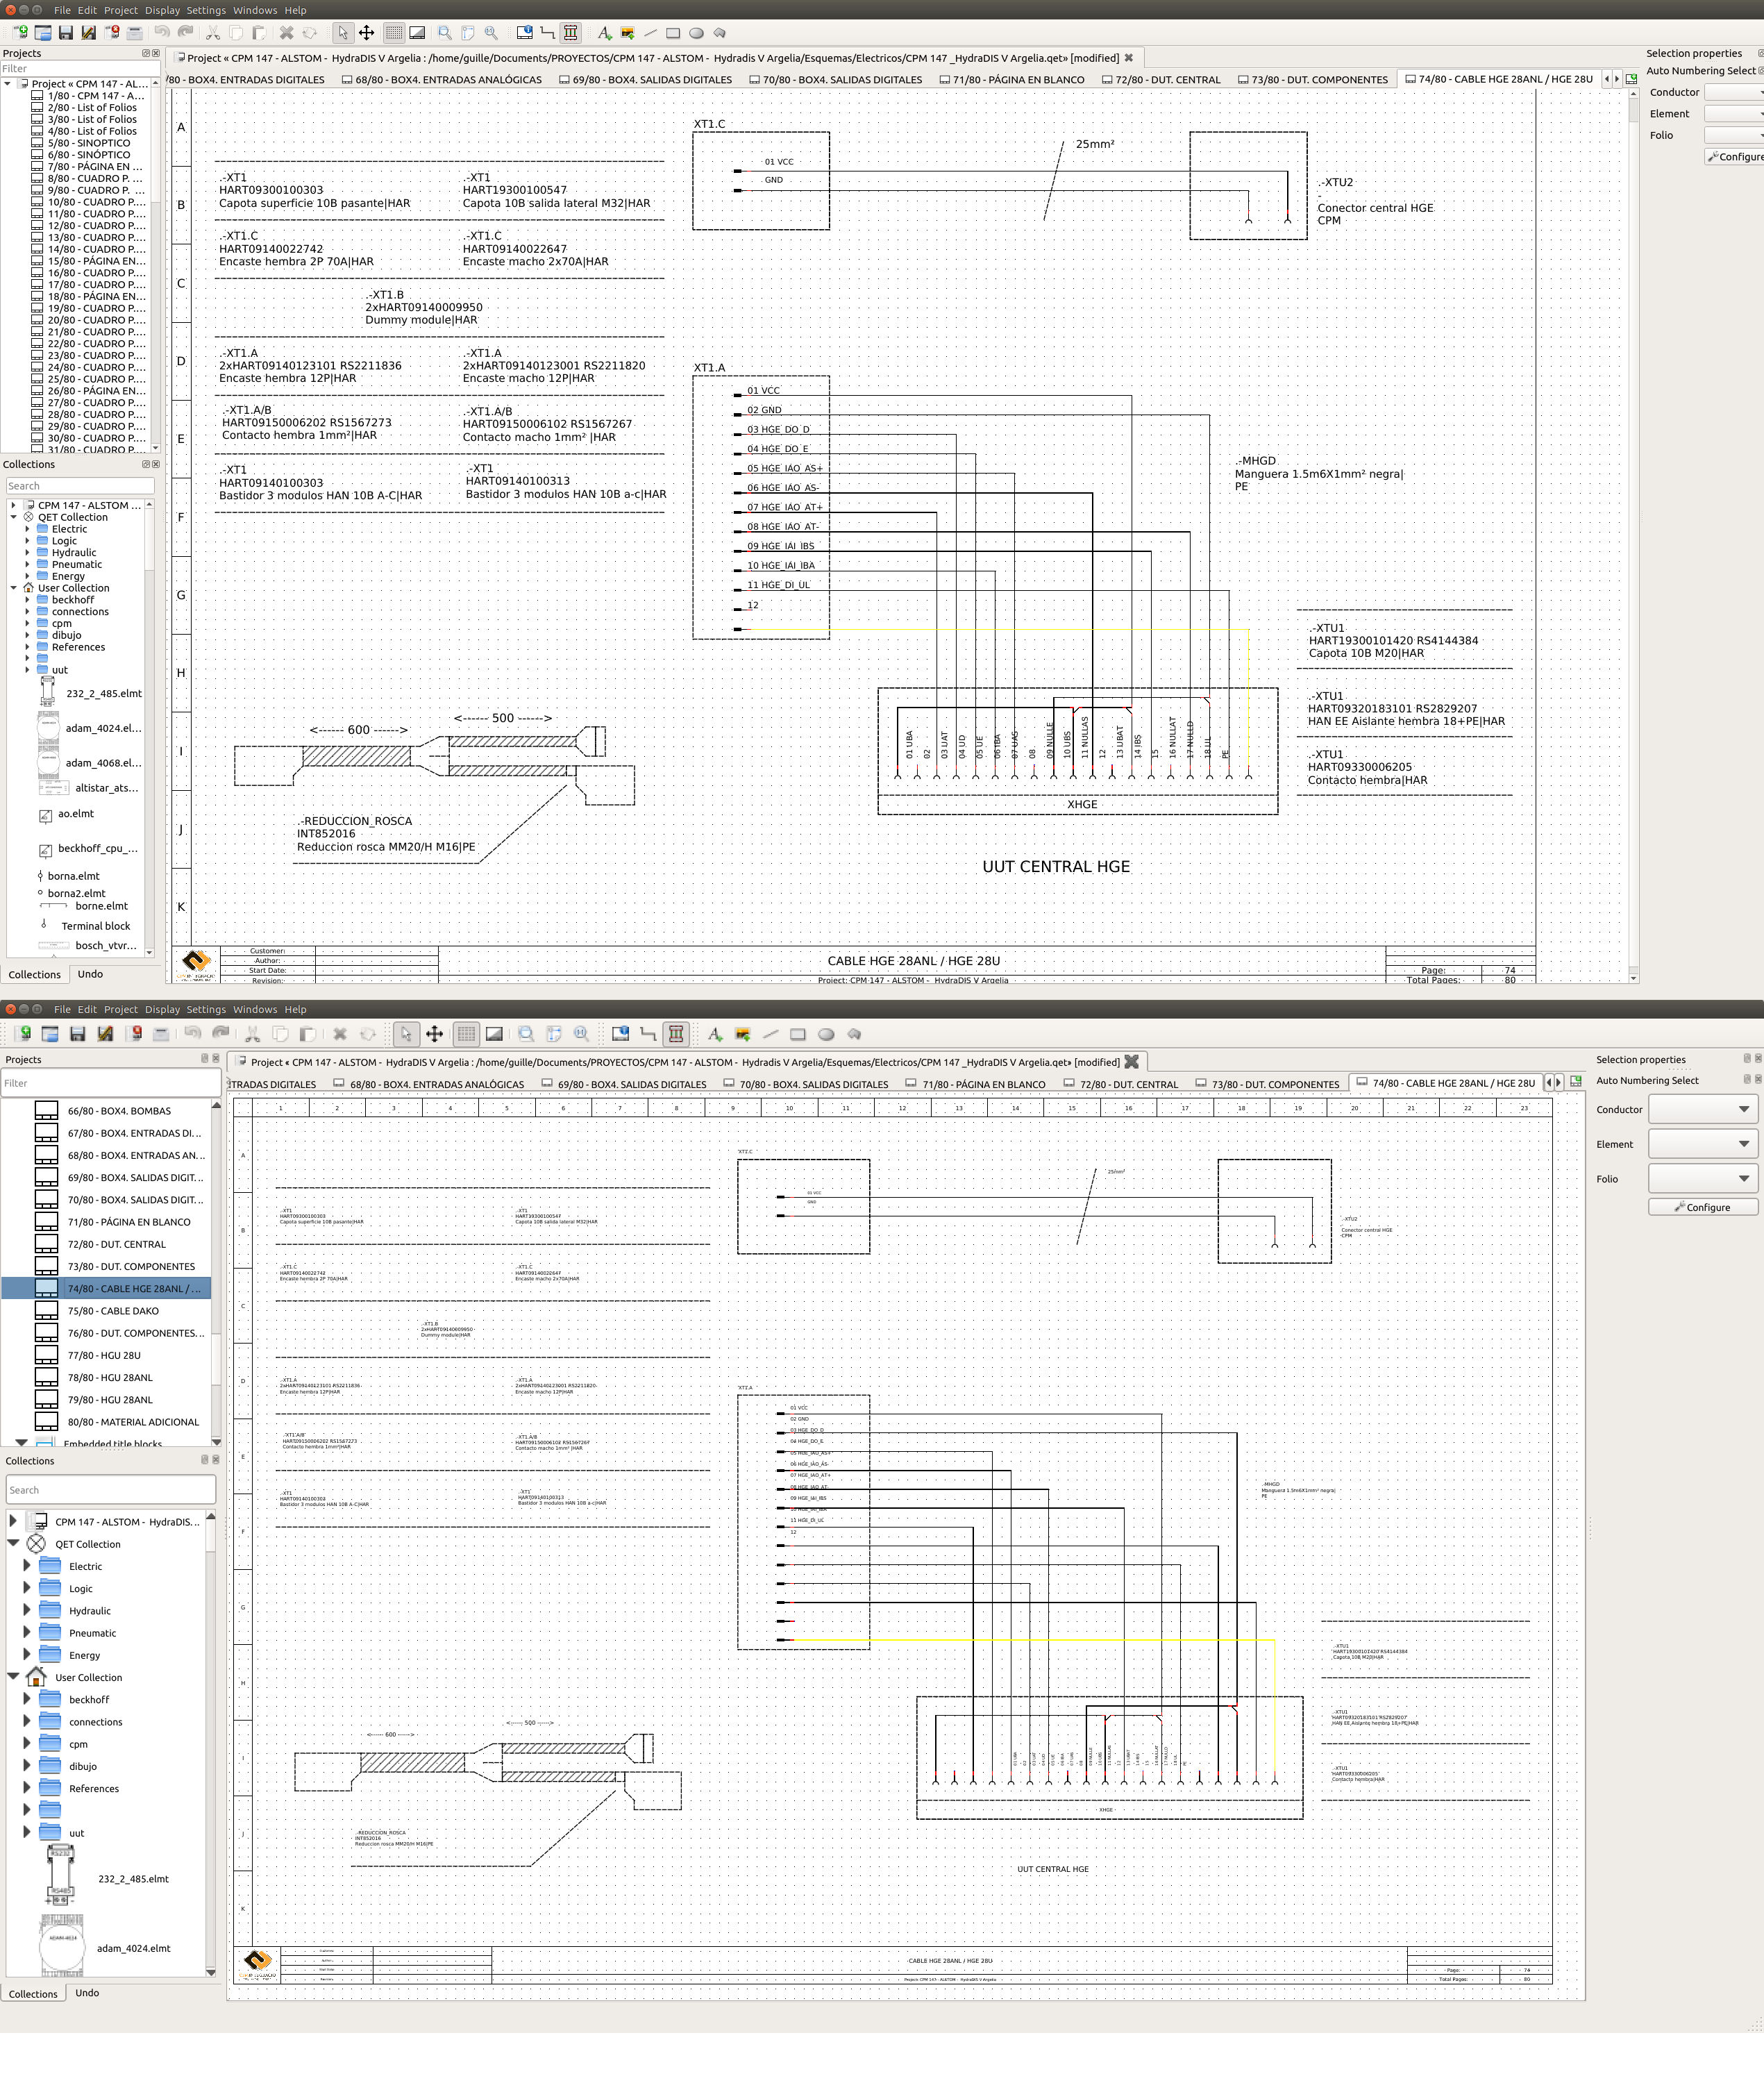Click the Search field in lower Collections panel
This screenshot has width=1764, height=2083.
110,1489
